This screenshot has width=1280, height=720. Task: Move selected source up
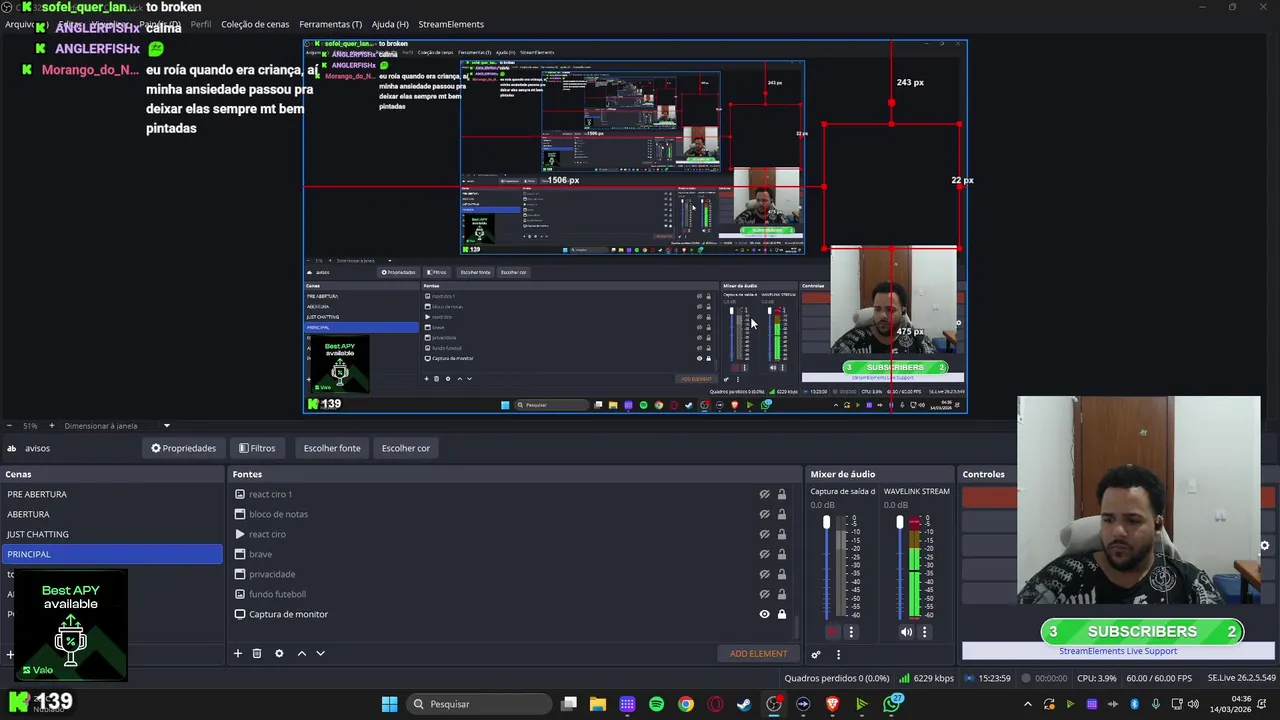click(x=302, y=653)
